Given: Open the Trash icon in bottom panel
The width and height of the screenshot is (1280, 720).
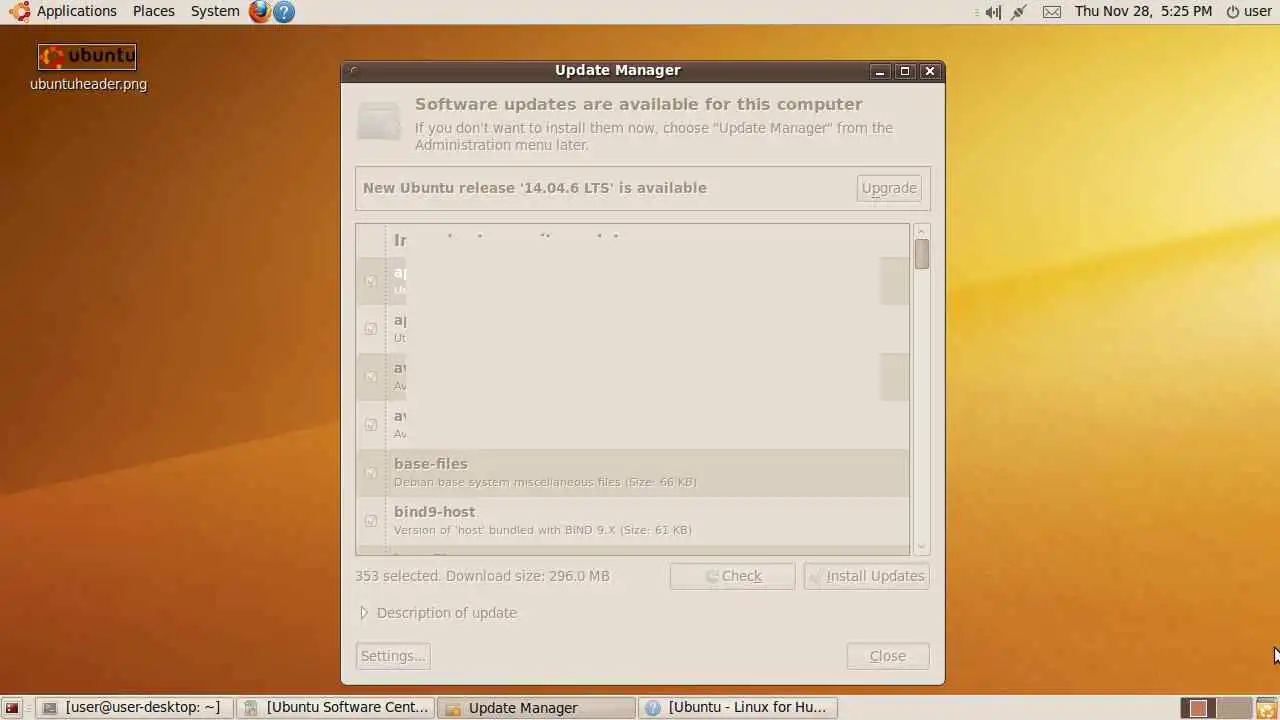Looking at the screenshot, I should pos(1267,708).
